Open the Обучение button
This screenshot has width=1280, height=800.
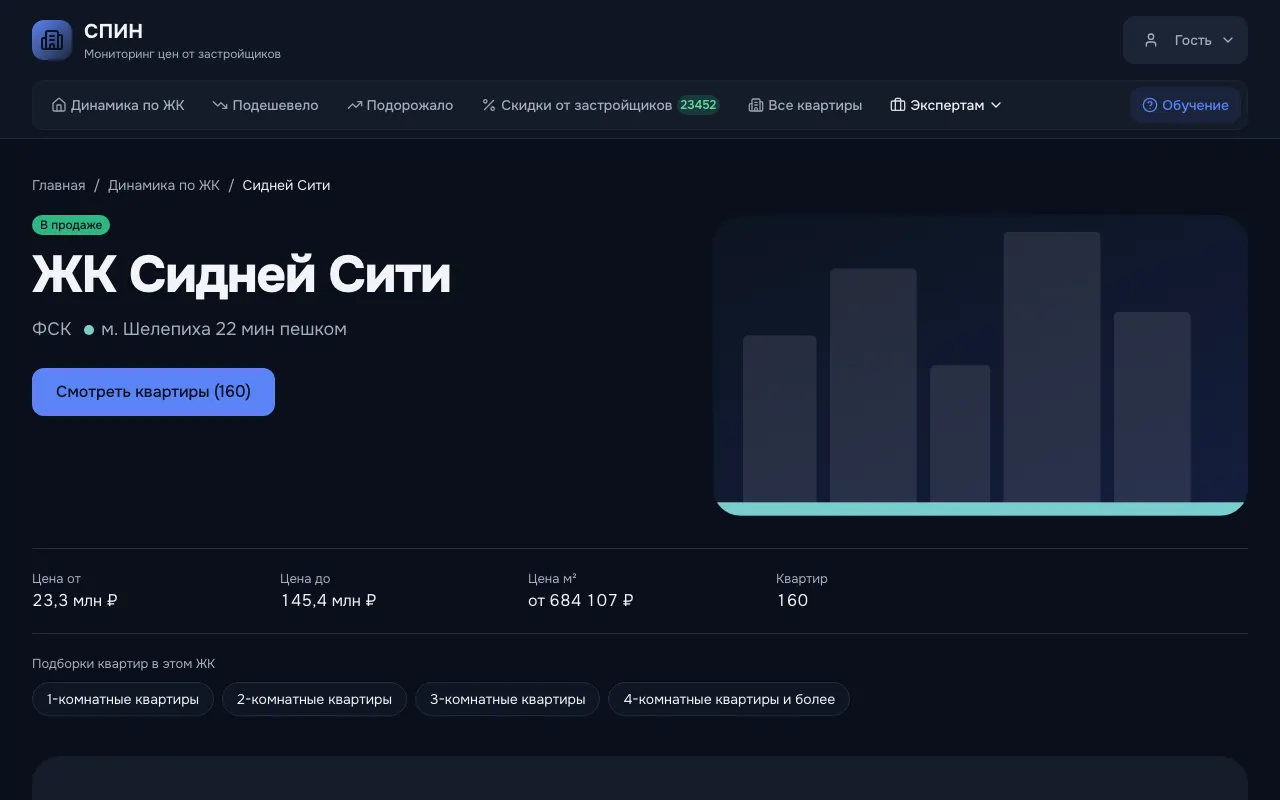tap(1186, 105)
